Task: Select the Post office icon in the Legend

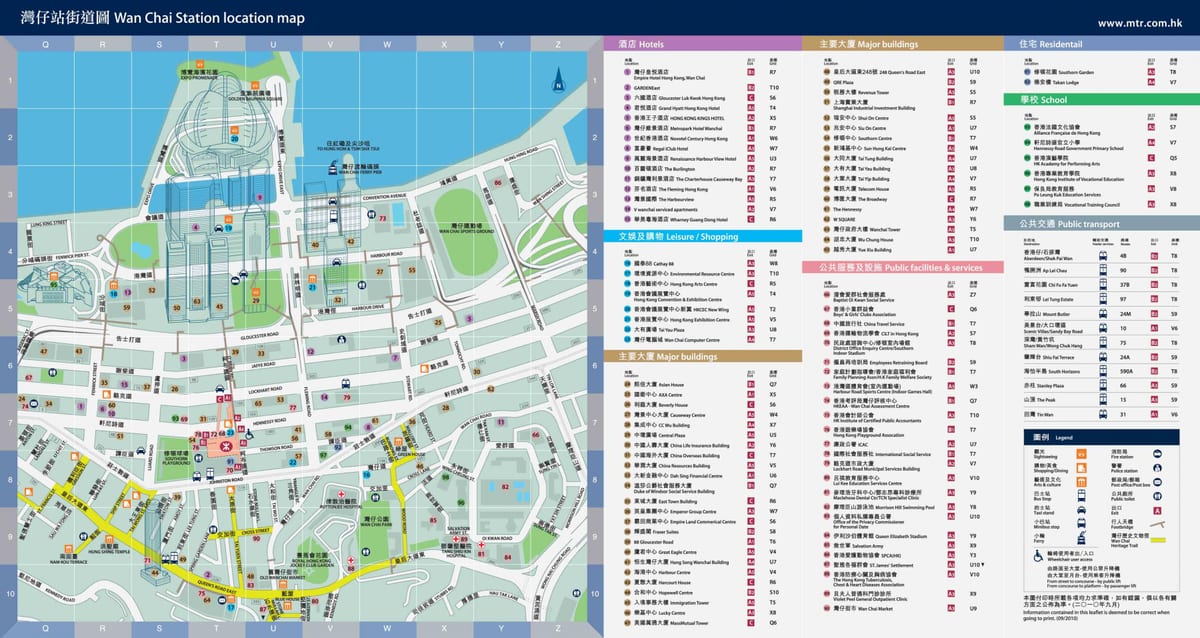Action: tap(1157, 482)
